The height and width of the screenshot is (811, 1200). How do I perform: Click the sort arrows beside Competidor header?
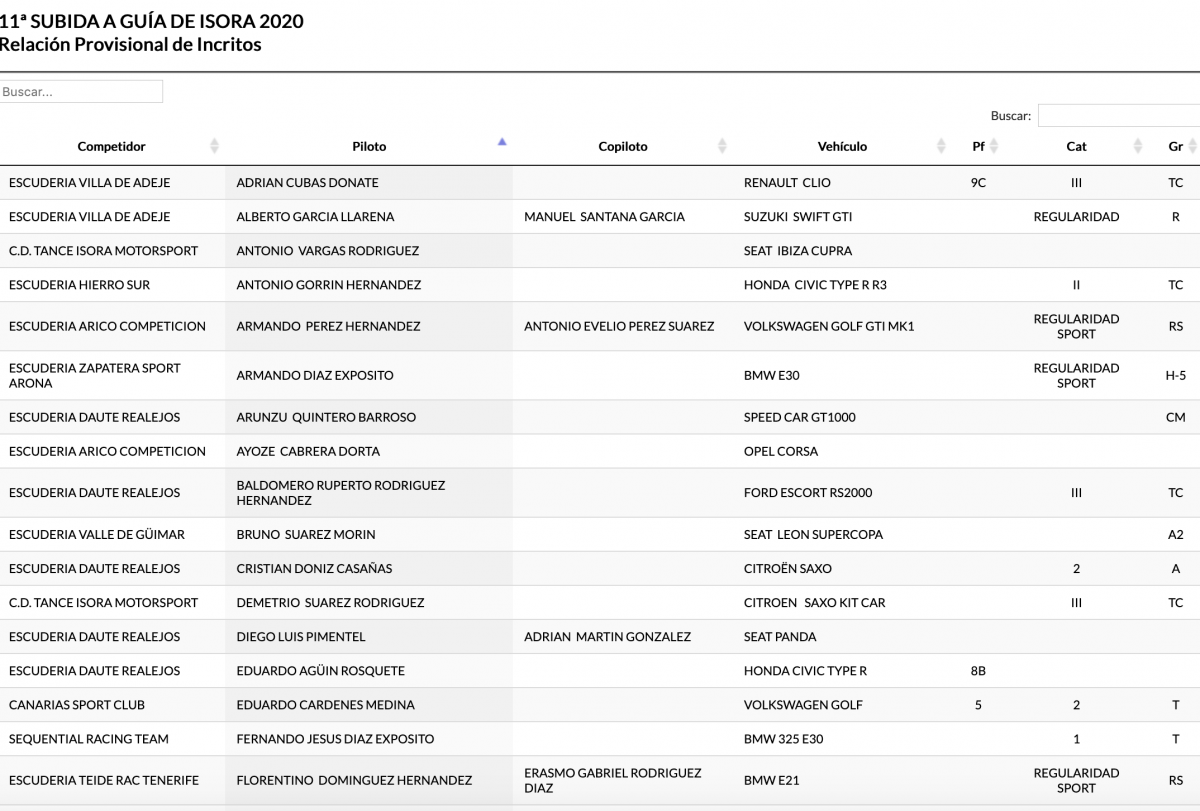pyautogui.click(x=214, y=147)
